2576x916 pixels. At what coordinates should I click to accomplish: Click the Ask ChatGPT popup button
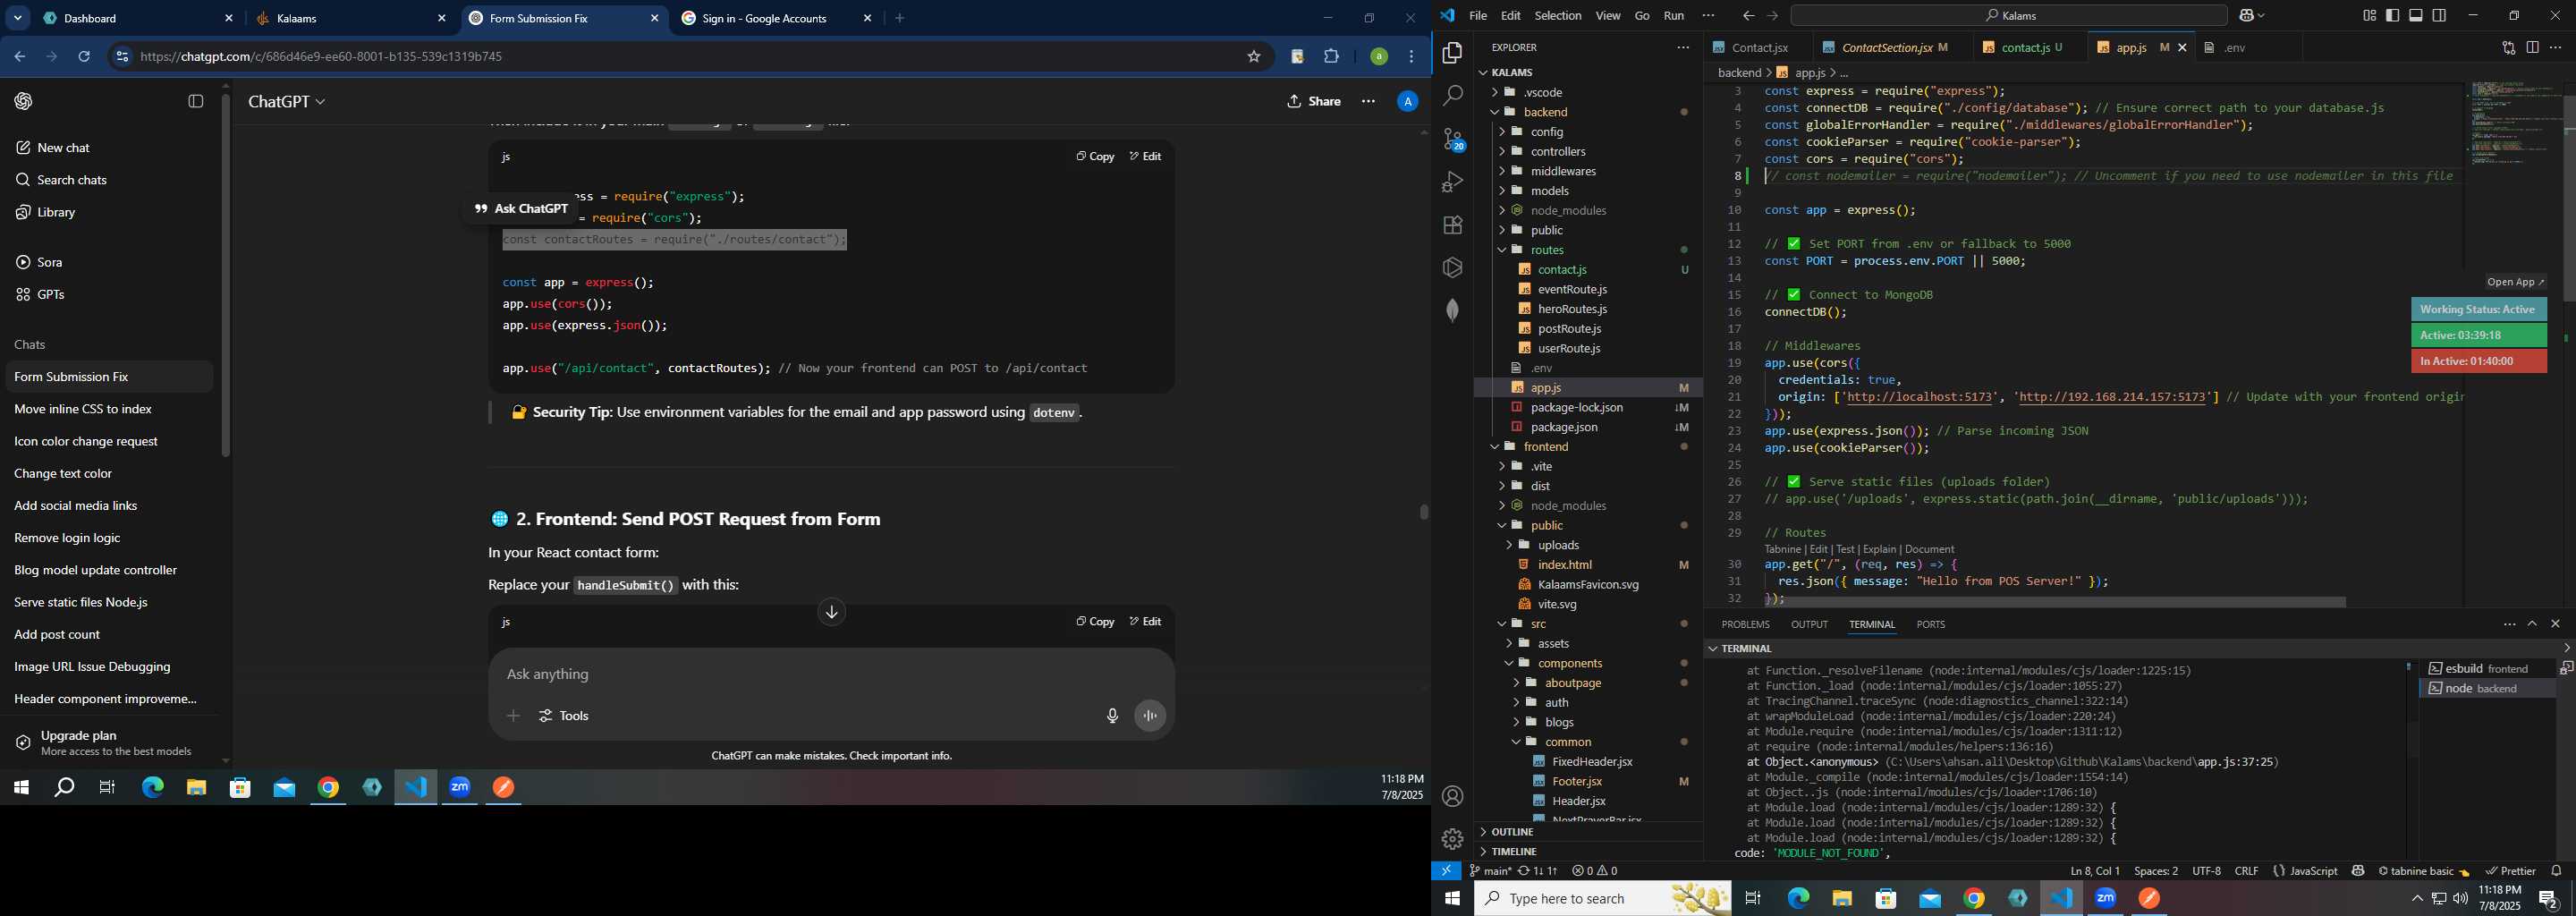point(521,209)
